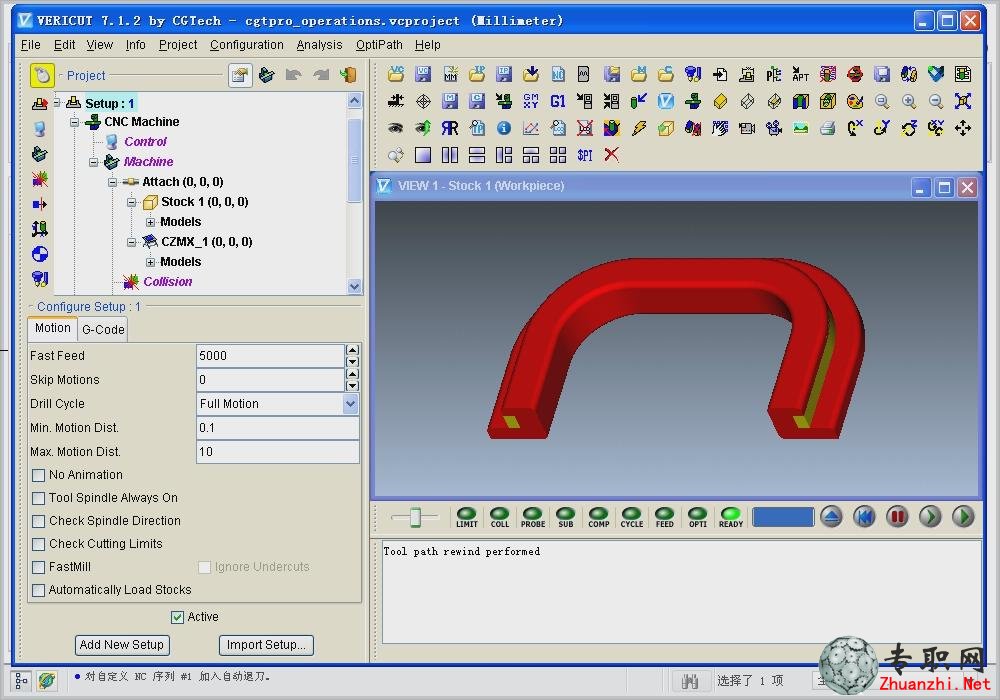Toggle the COLL status light

pos(499,516)
